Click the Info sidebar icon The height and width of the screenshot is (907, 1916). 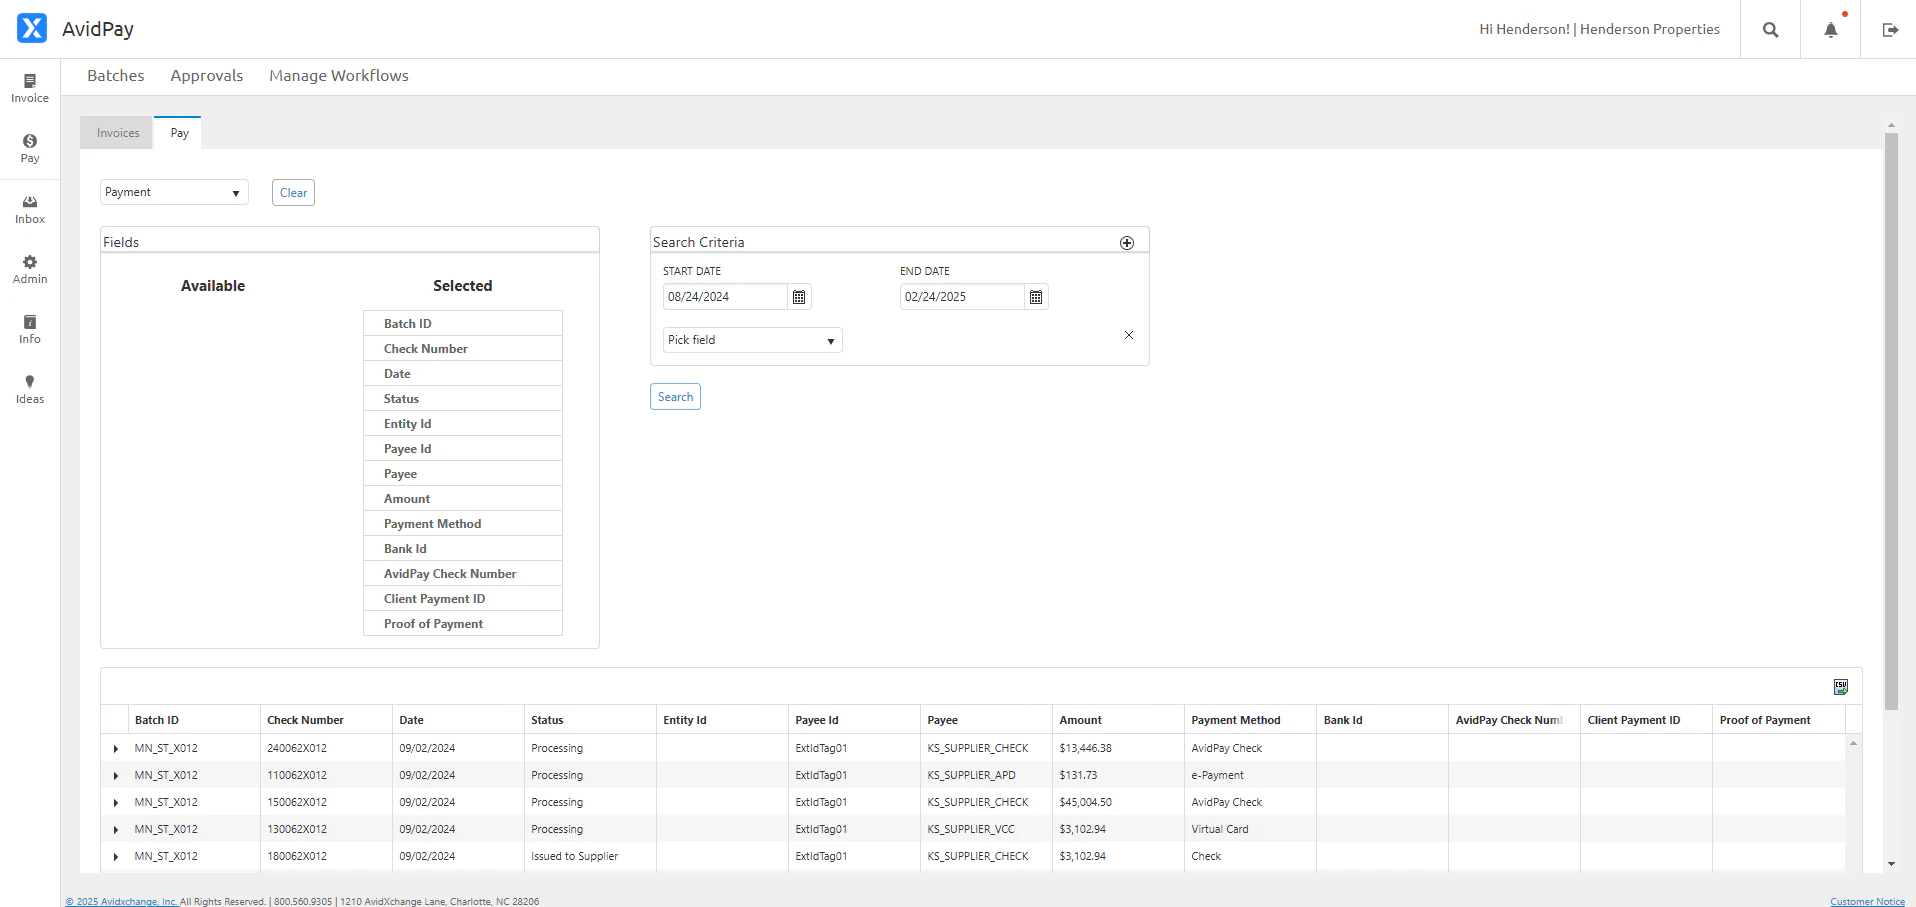(29, 327)
